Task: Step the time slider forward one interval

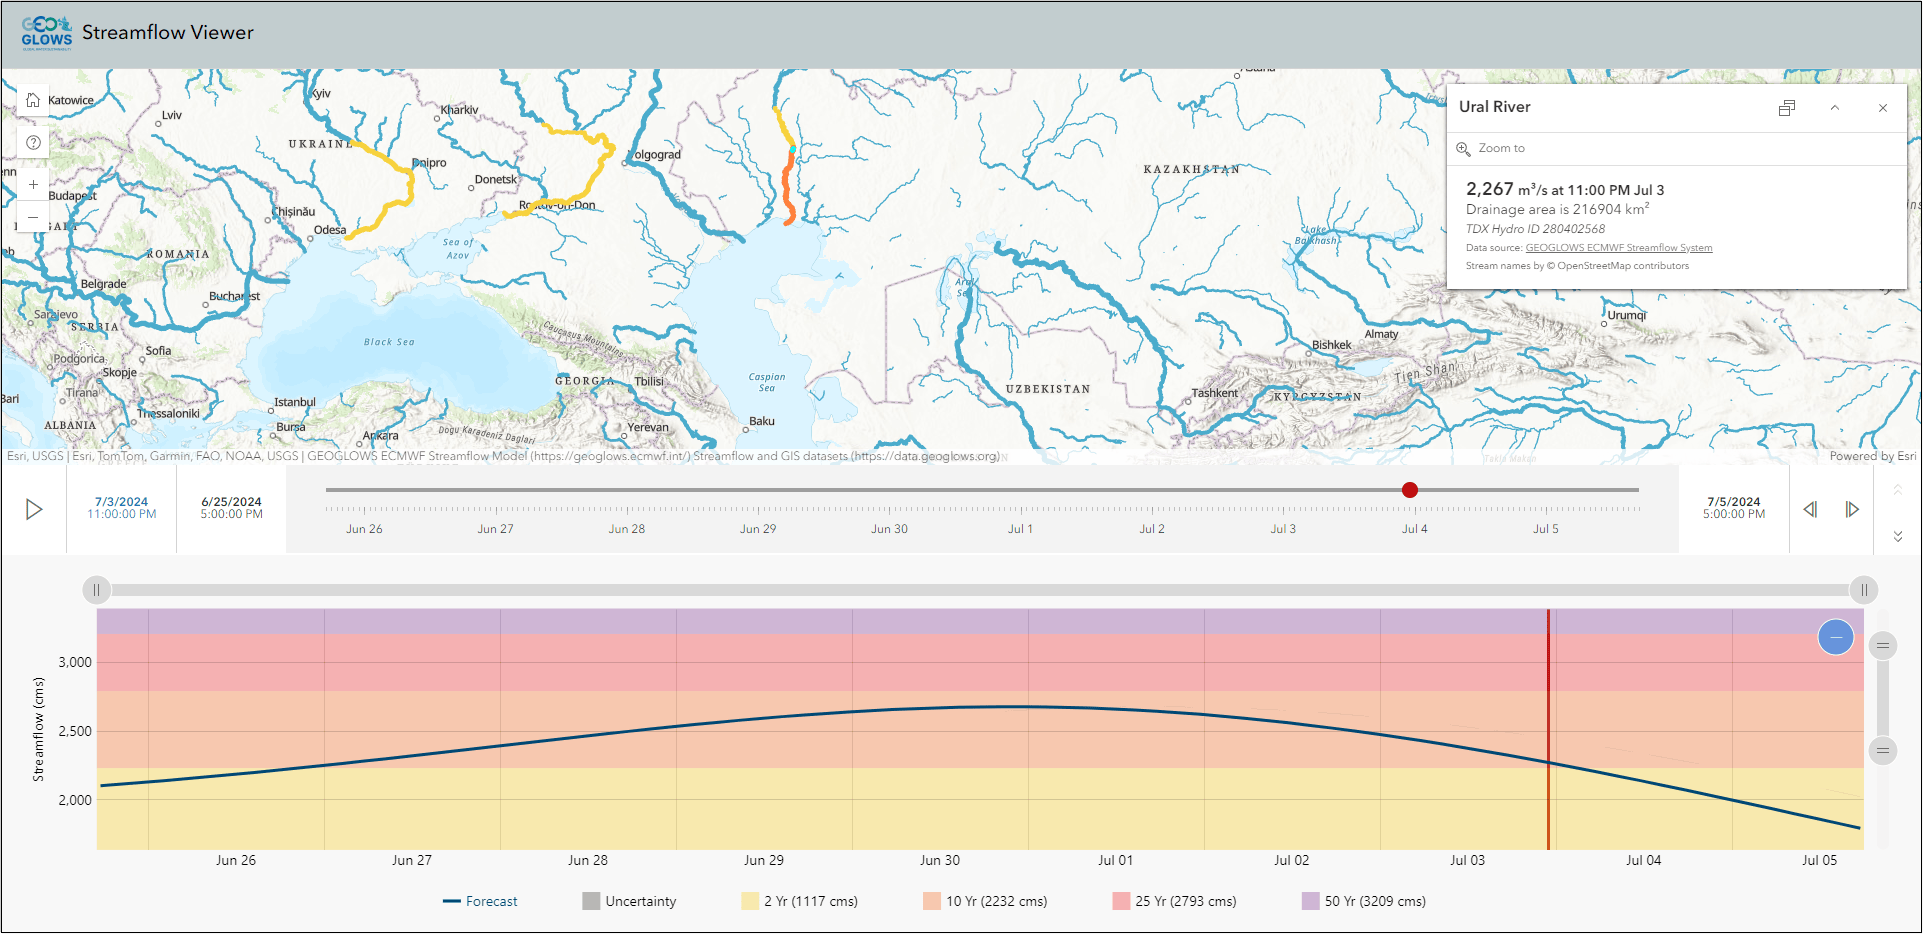Action: click(x=1852, y=510)
